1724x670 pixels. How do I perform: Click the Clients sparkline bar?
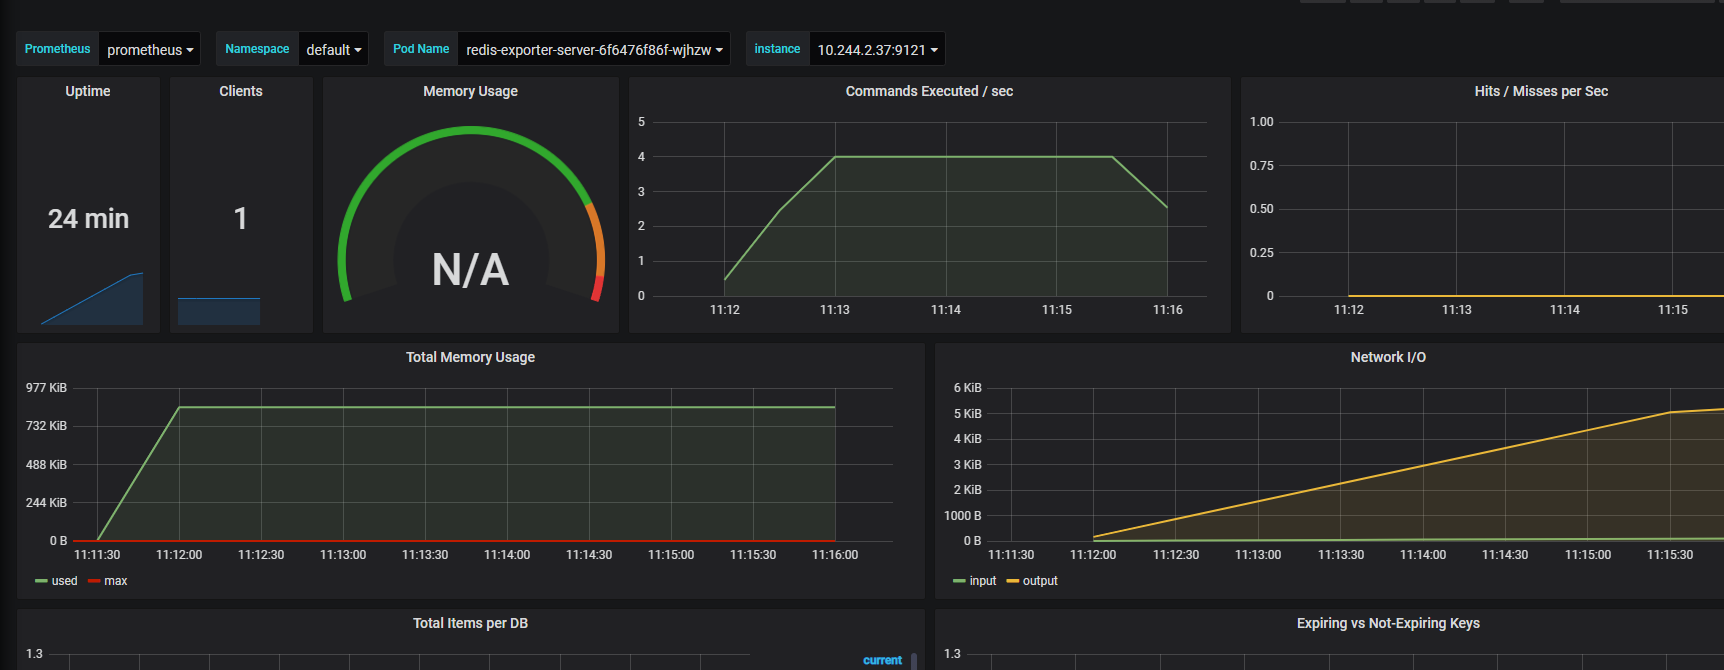[219, 311]
